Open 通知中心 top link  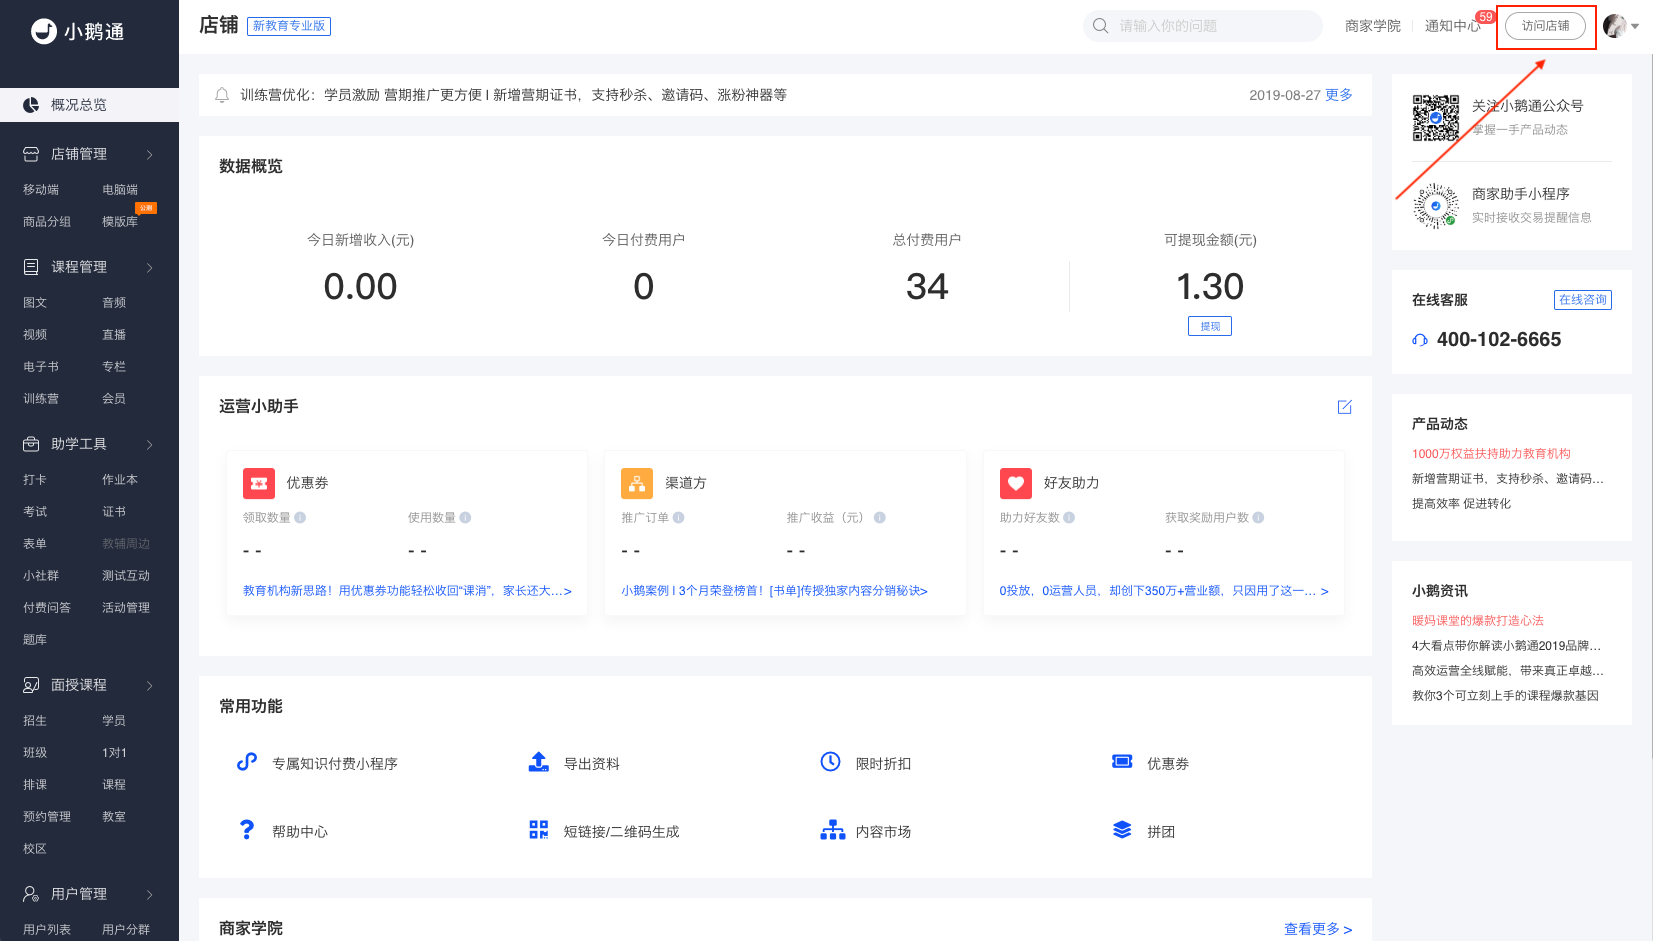click(x=1453, y=26)
